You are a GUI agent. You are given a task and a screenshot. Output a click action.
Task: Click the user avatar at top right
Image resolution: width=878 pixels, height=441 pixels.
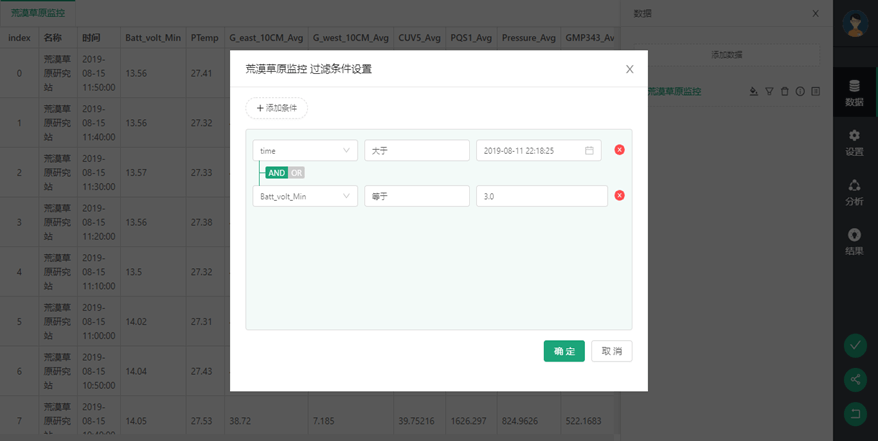855,23
